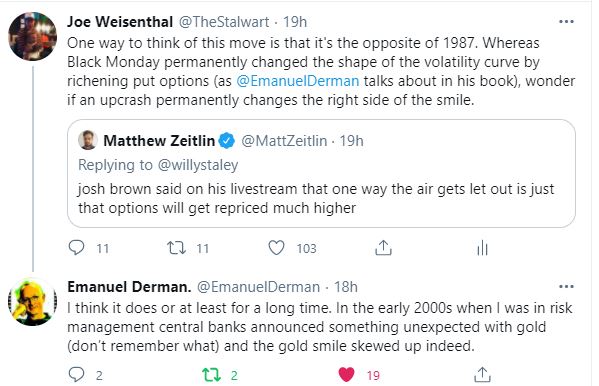Screen dimensions: 599x386
Task: Like Joe Weisenthal's tweet with 103 likes
Action: [x=276, y=248]
